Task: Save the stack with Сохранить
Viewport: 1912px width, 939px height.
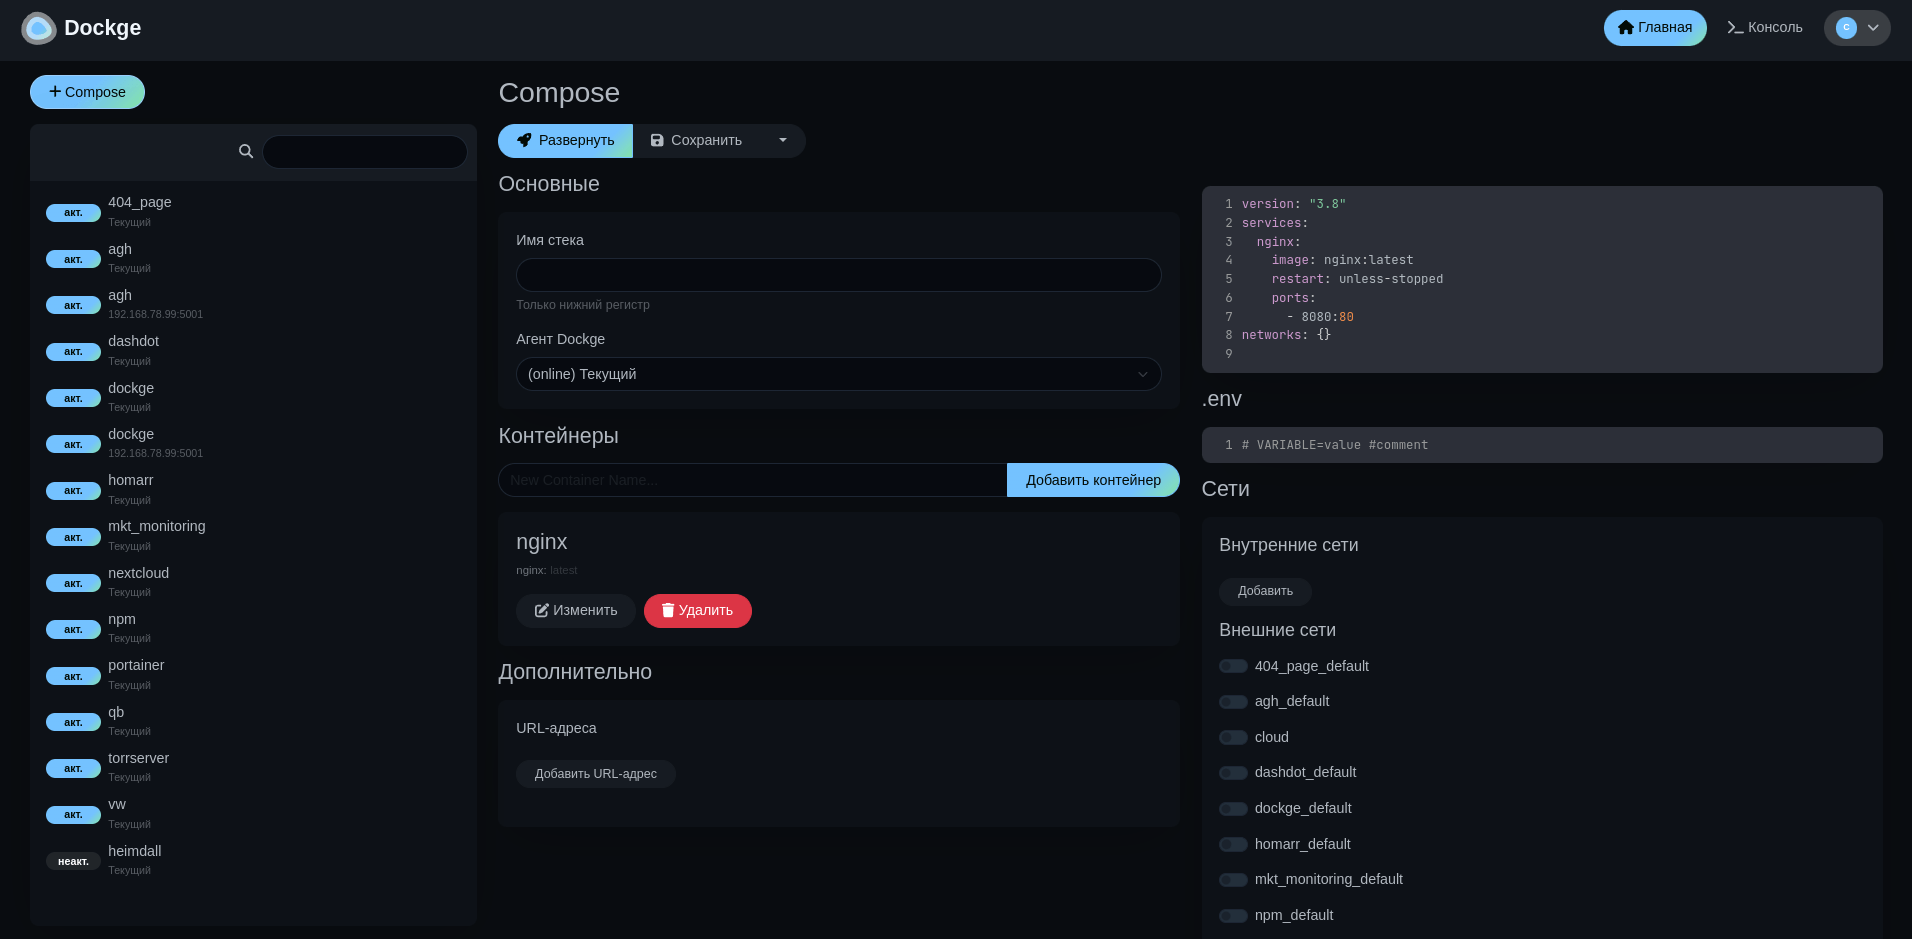Action: pos(697,141)
